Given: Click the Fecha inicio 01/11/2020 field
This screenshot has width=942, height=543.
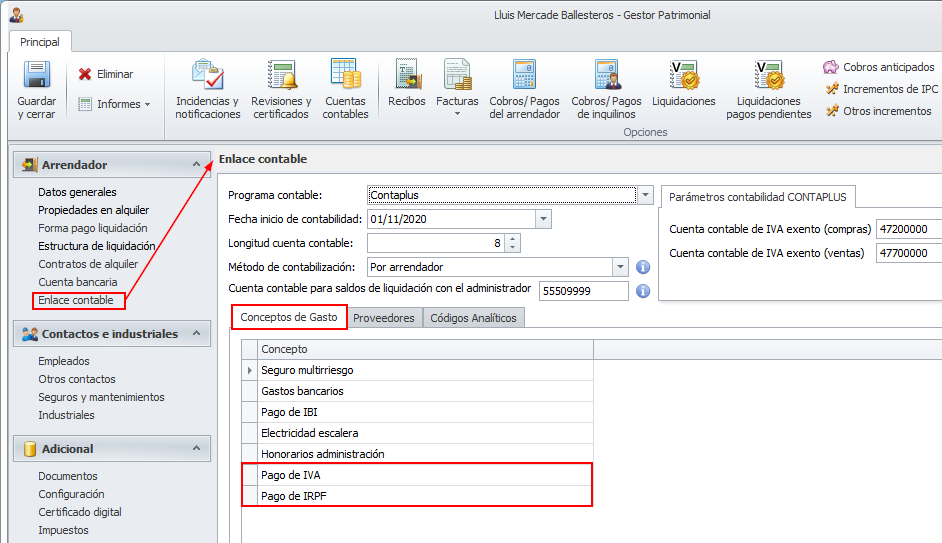Looking at the screenshot, I should click(x=451, y=219).
